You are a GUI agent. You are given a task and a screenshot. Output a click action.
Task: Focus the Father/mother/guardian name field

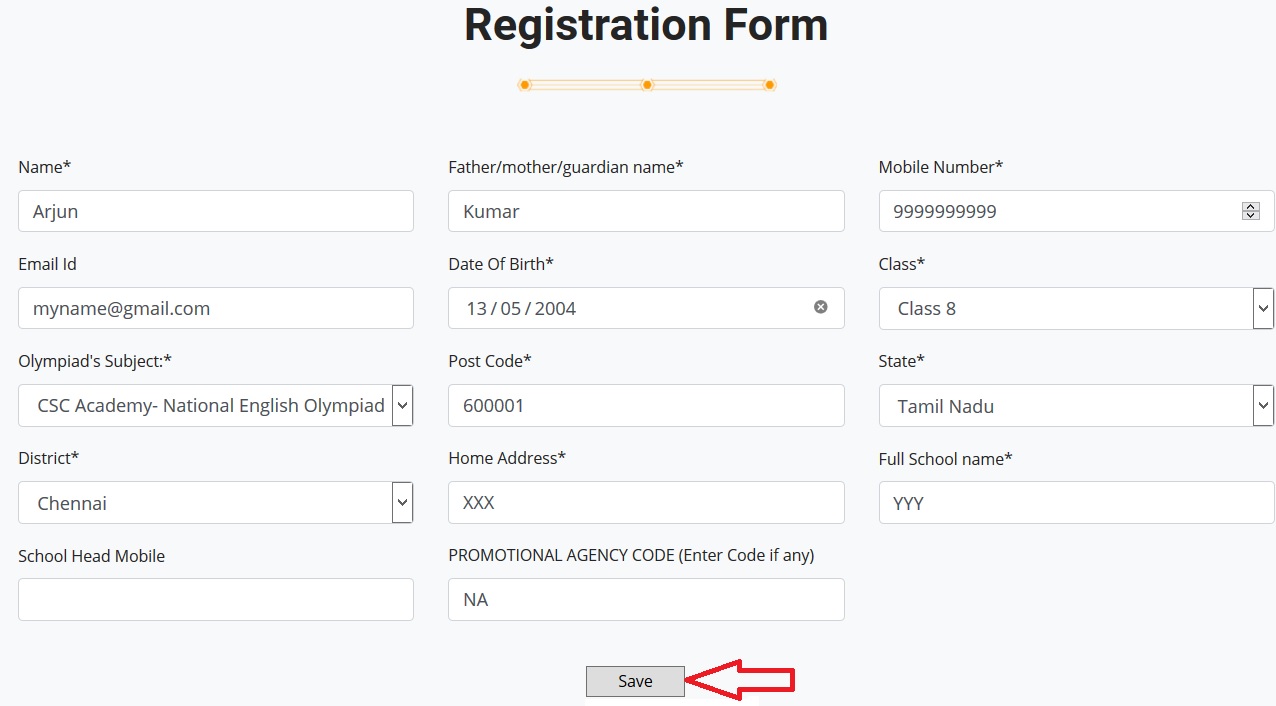[646, 211]
